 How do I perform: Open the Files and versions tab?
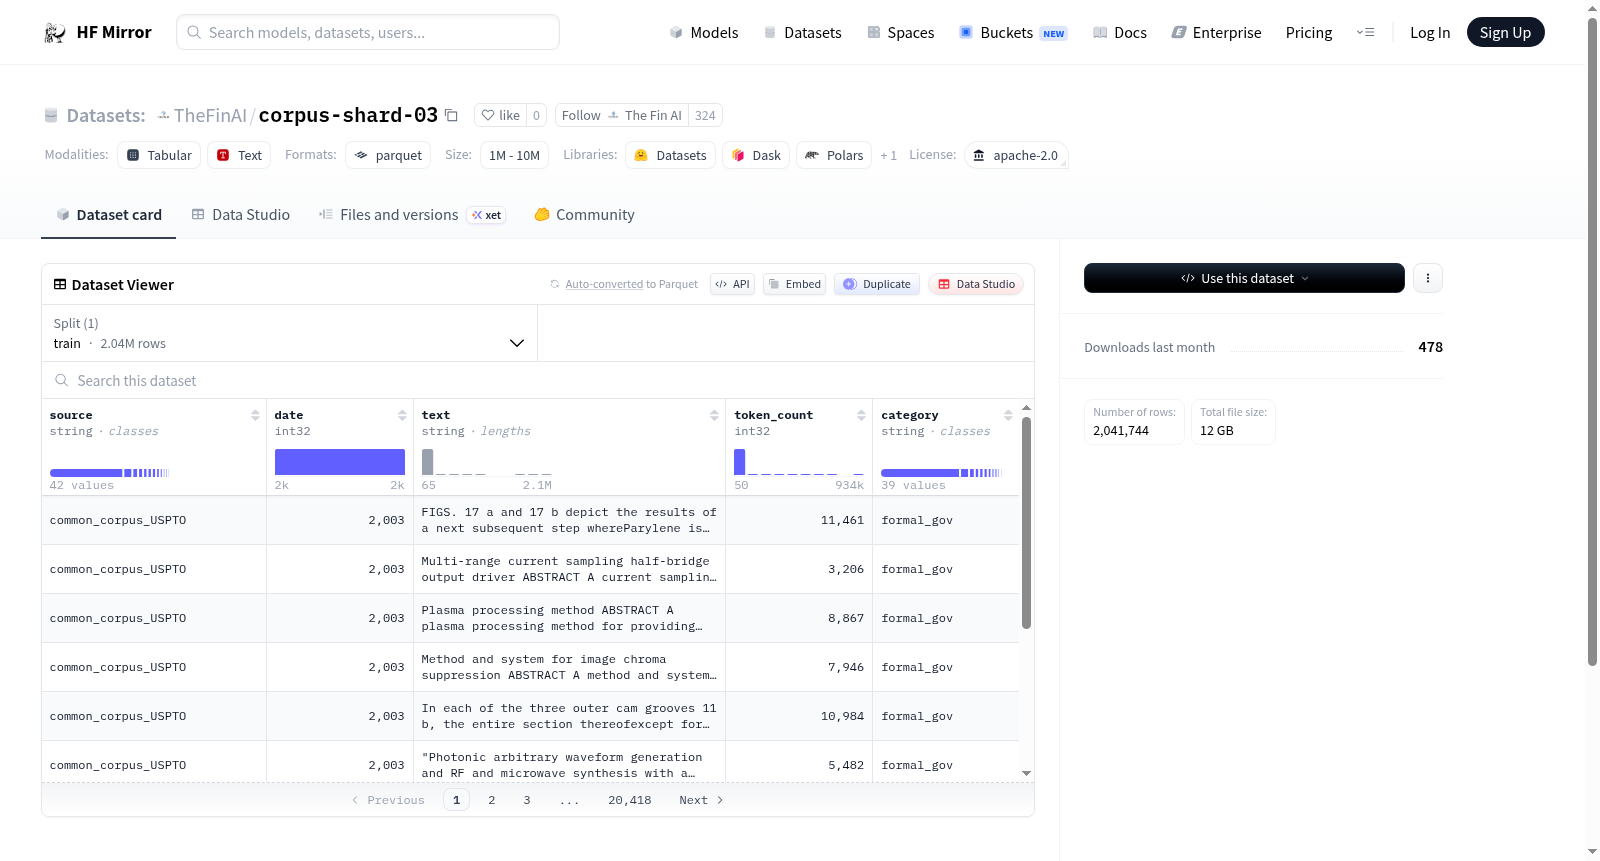[411, 215]
